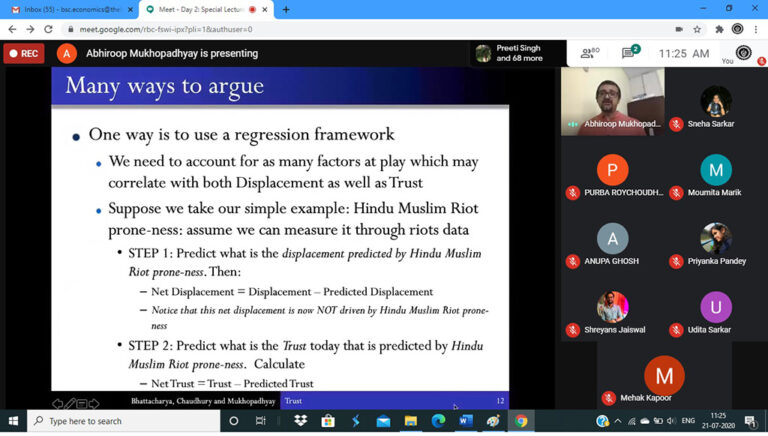Bookmark this page with the star icon
Viewport: 768px width, 436px height.
697,29
